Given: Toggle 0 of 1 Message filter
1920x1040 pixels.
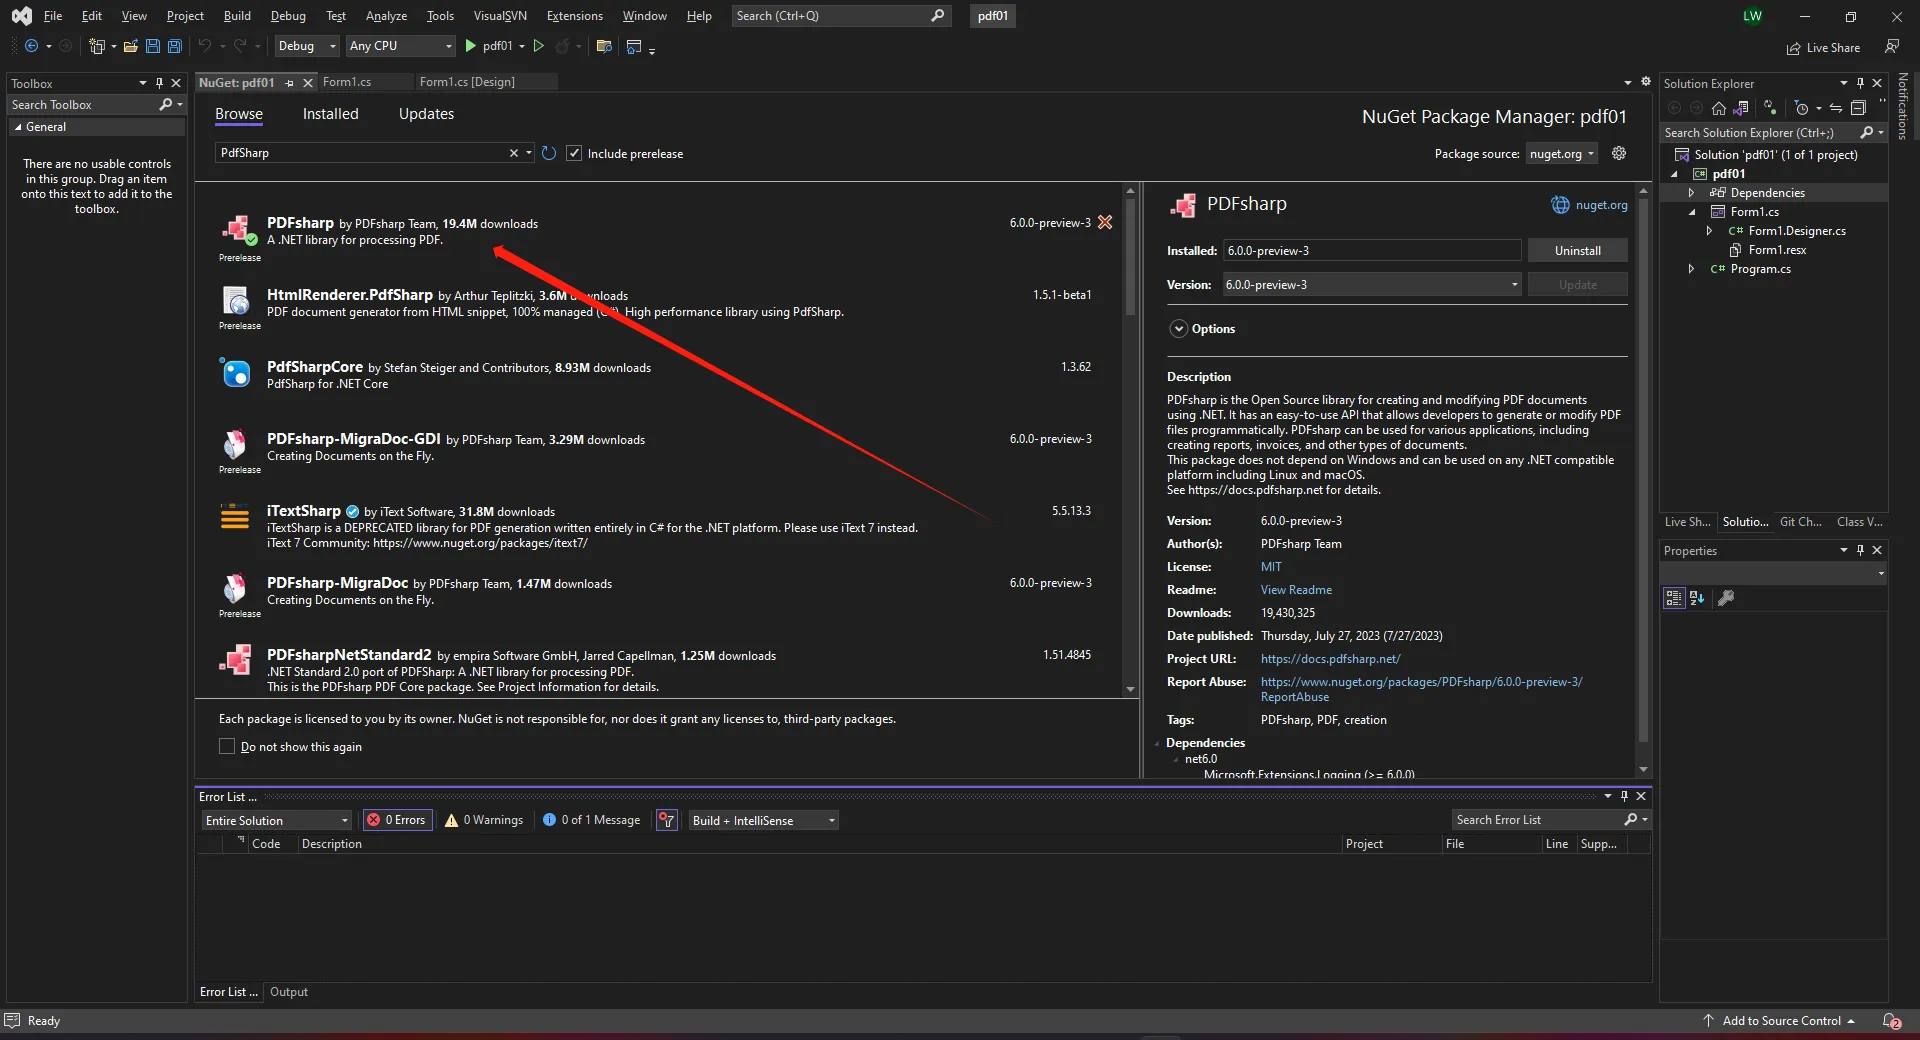Looking at the screenshot, I should click(x=591, y=820).
